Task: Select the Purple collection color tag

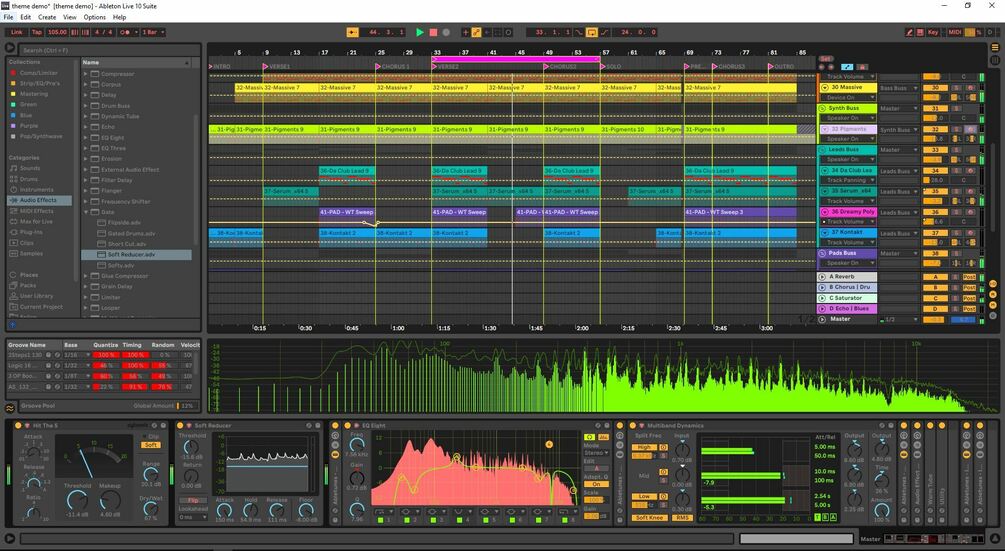Action: [13, 126]
